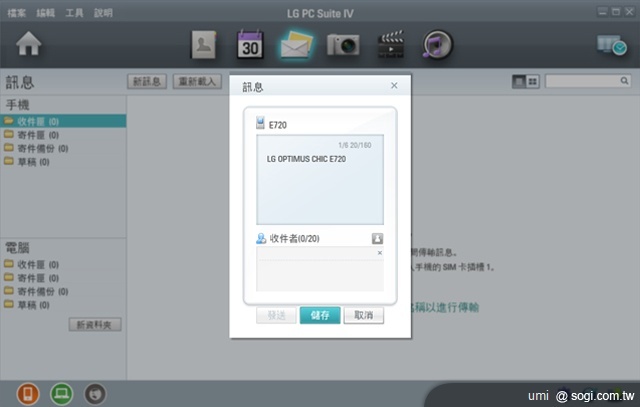Open the Videos clapperboard icon
640x407 pixels.
pos(391,44)
